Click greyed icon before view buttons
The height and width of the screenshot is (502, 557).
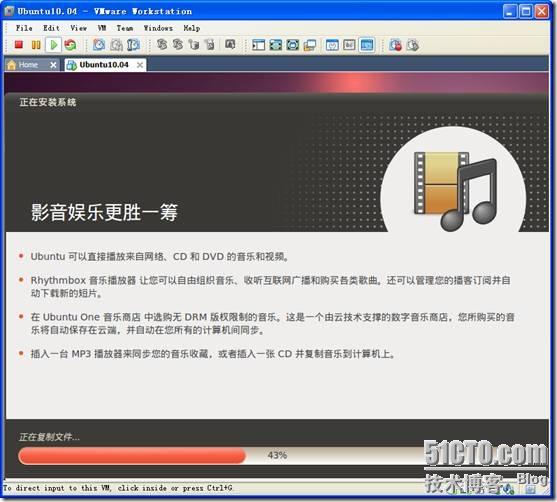tap(230, 44)
